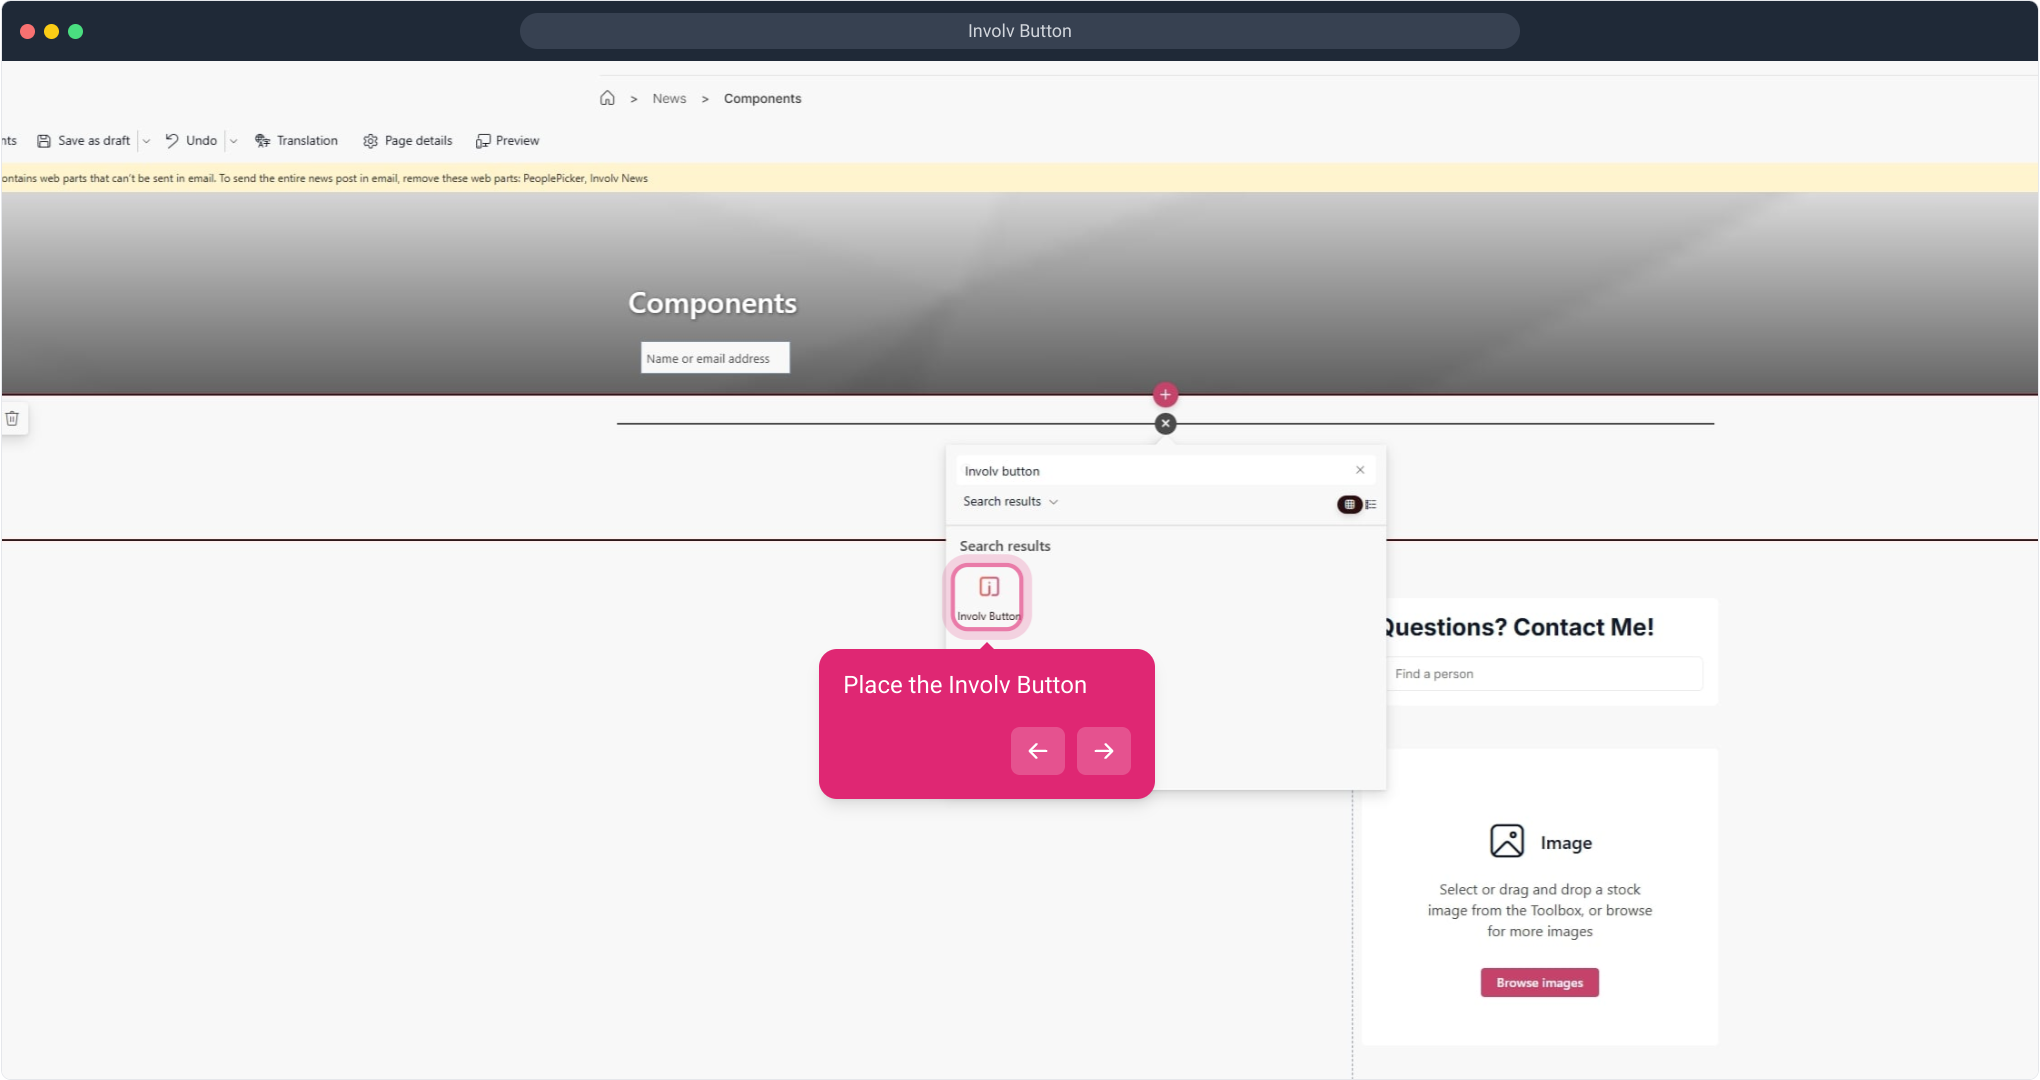Screen dimensions: 2040x1080
Task: Click the home icon in the breadcrumb
Action: tap(607, 98)
